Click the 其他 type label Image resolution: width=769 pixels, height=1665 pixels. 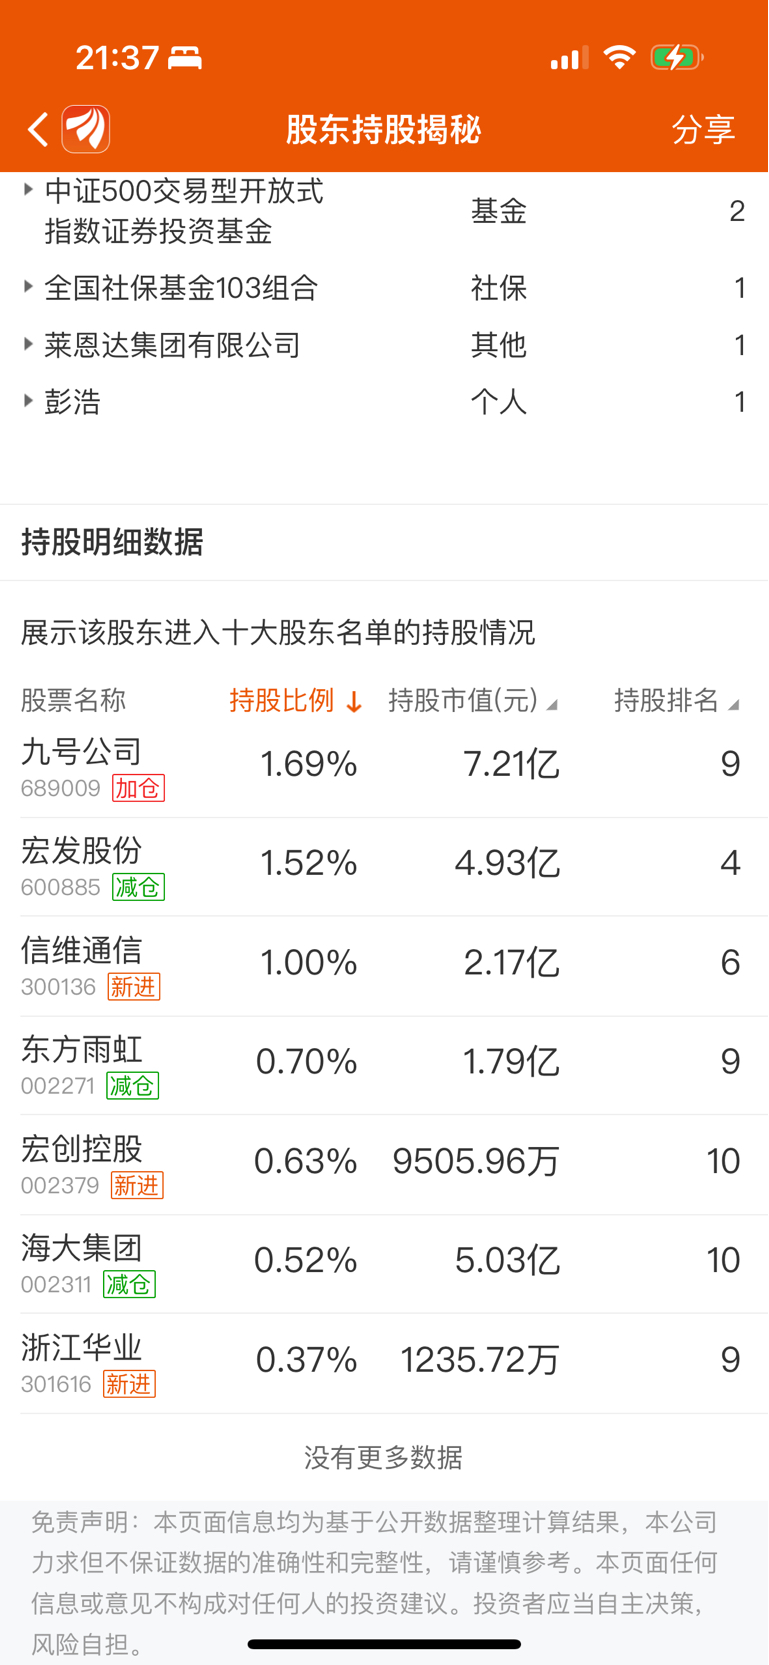pos(499,345)
